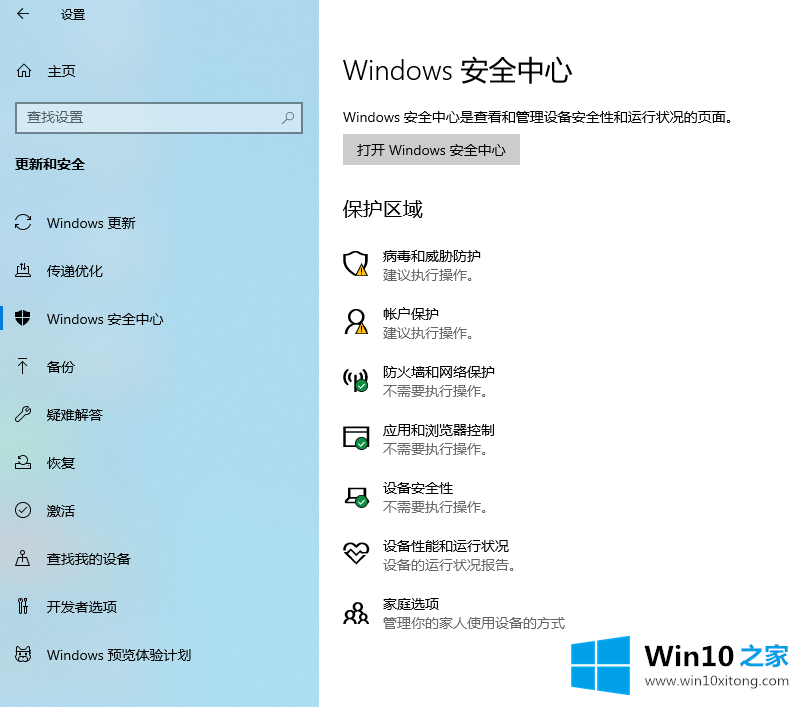Click 管理你的家人使用设备的方式 description

[474, 623]
